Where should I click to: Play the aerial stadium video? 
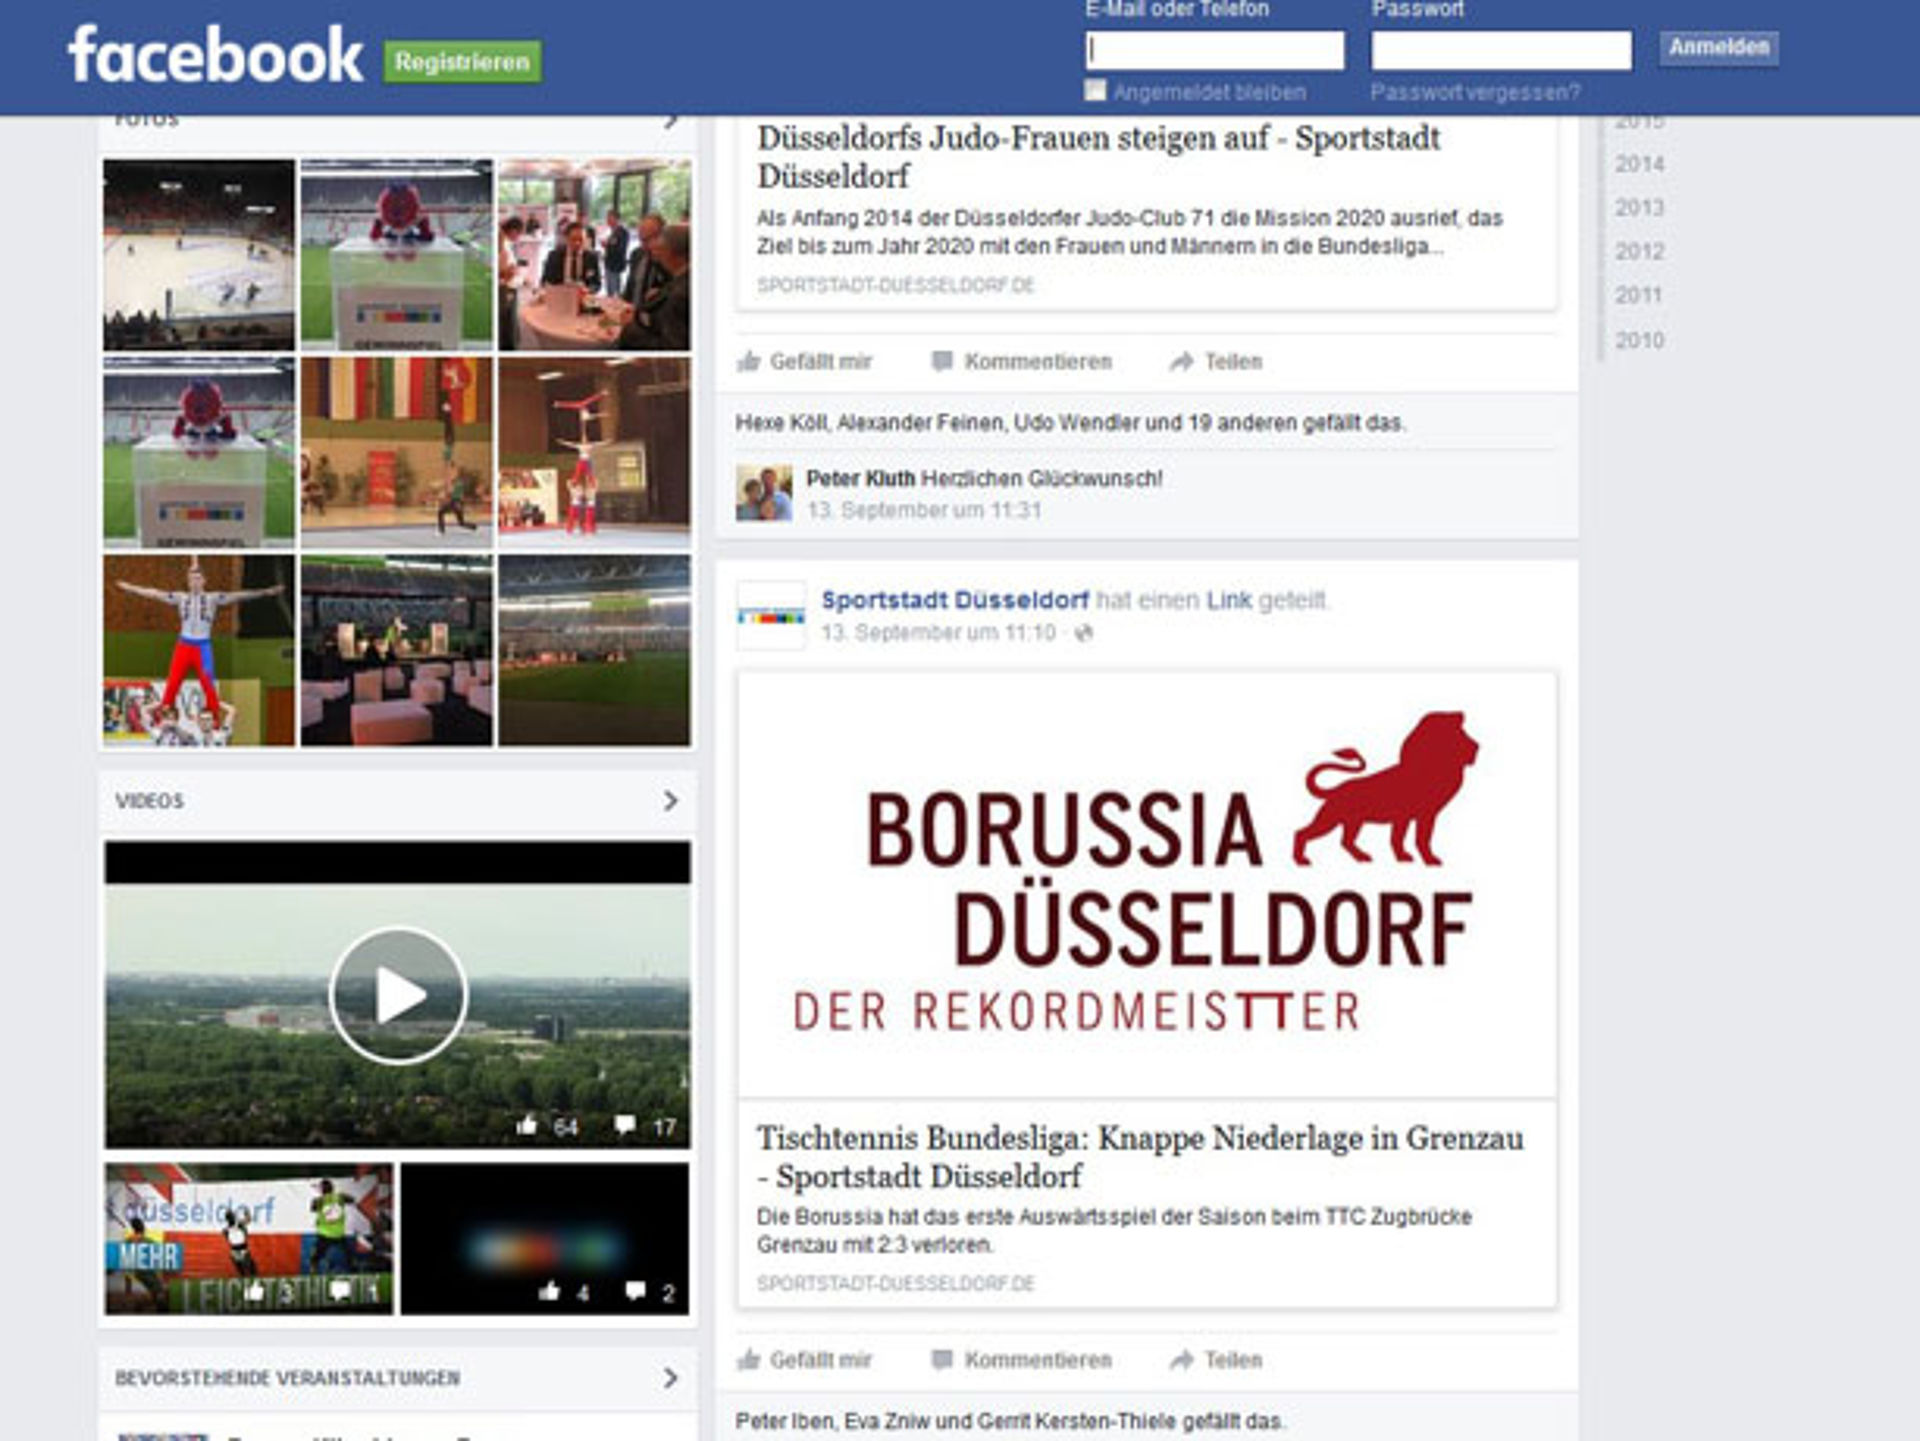(x=398, y=995)
